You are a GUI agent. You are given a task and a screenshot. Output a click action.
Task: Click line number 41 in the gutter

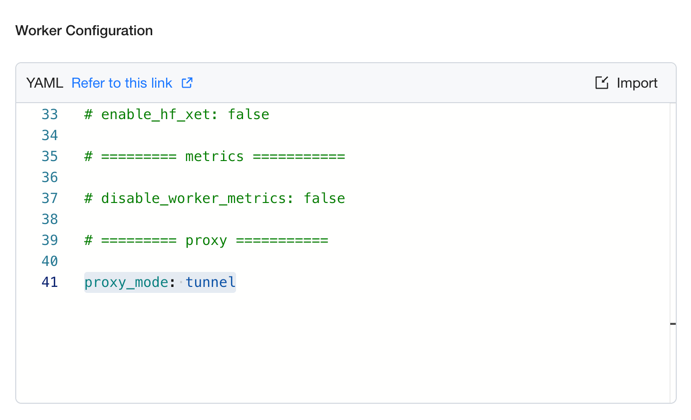tap(50, 282)
